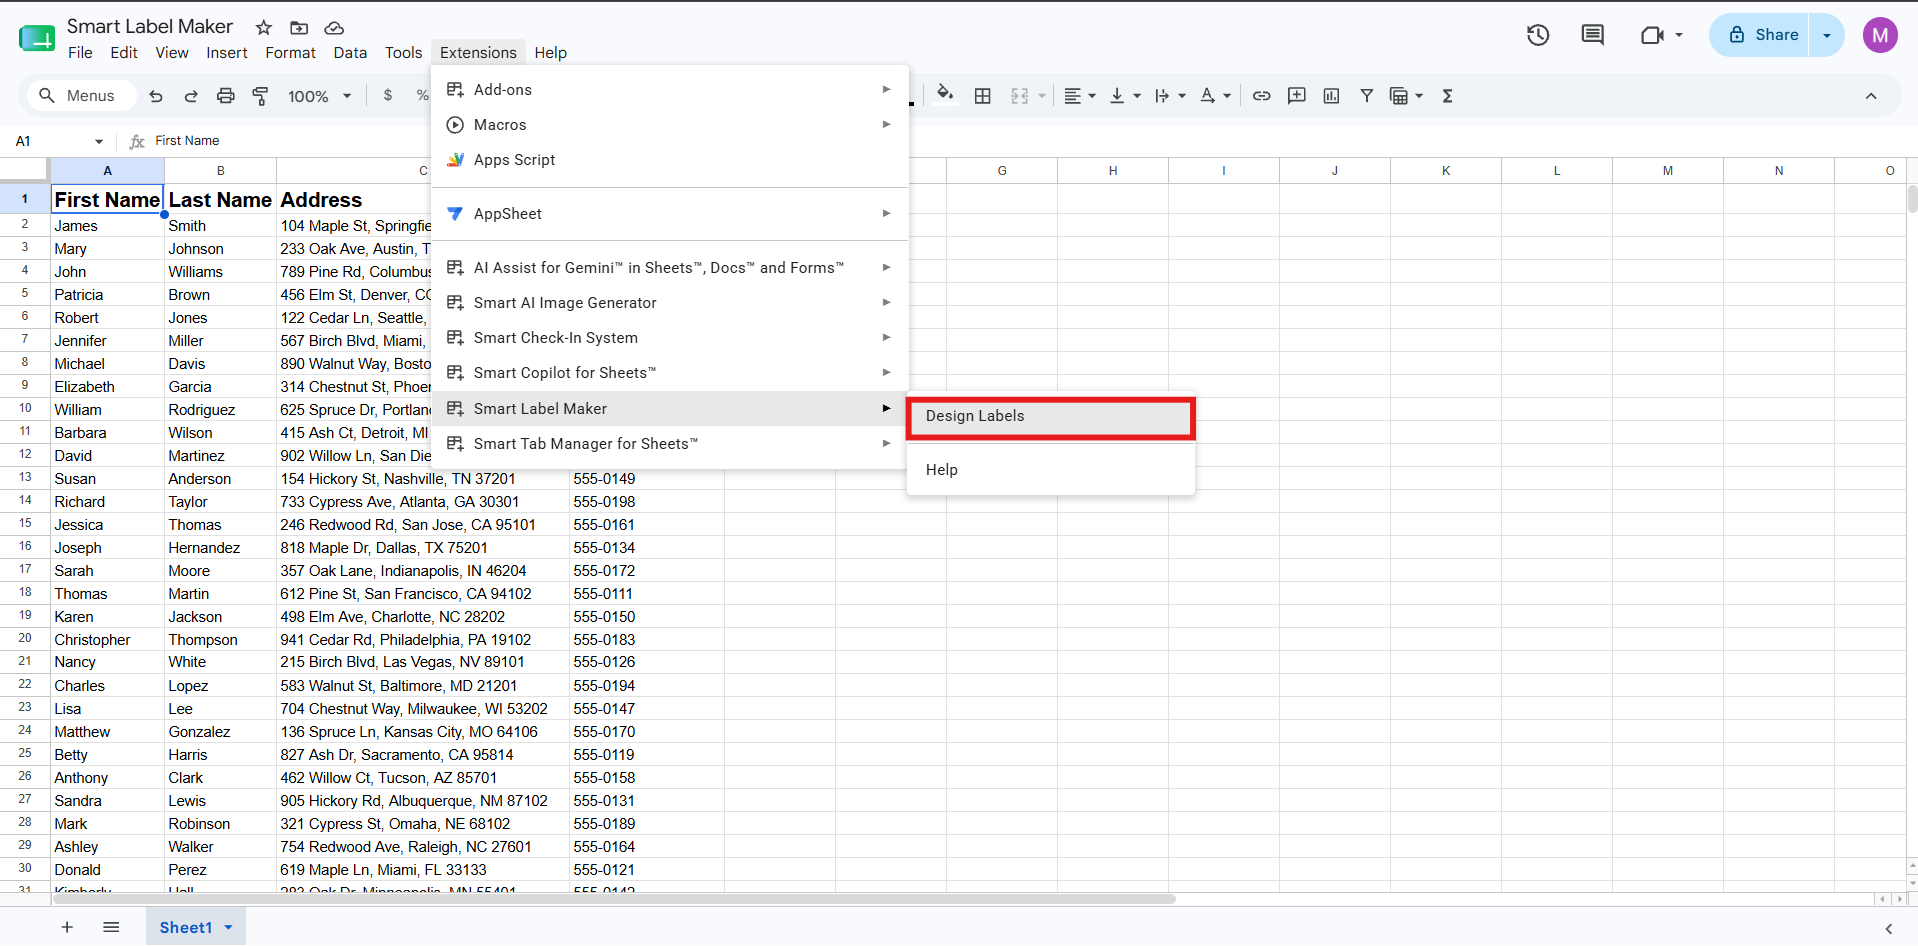Viewport: 1918px width, 946px height.
Task: Format as currency with dollar icon
Action: point(388,95)
